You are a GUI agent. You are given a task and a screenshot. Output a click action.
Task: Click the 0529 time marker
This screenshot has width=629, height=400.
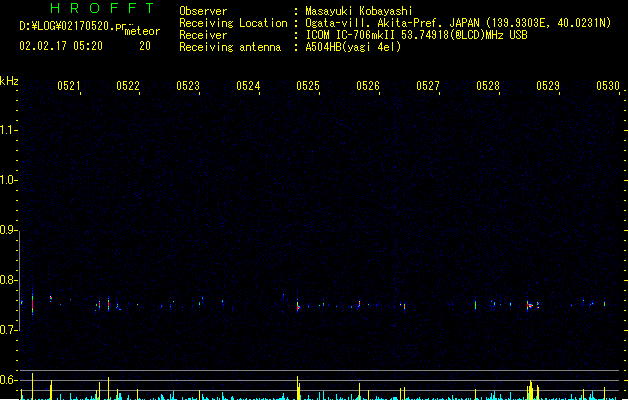click(548, 86)
